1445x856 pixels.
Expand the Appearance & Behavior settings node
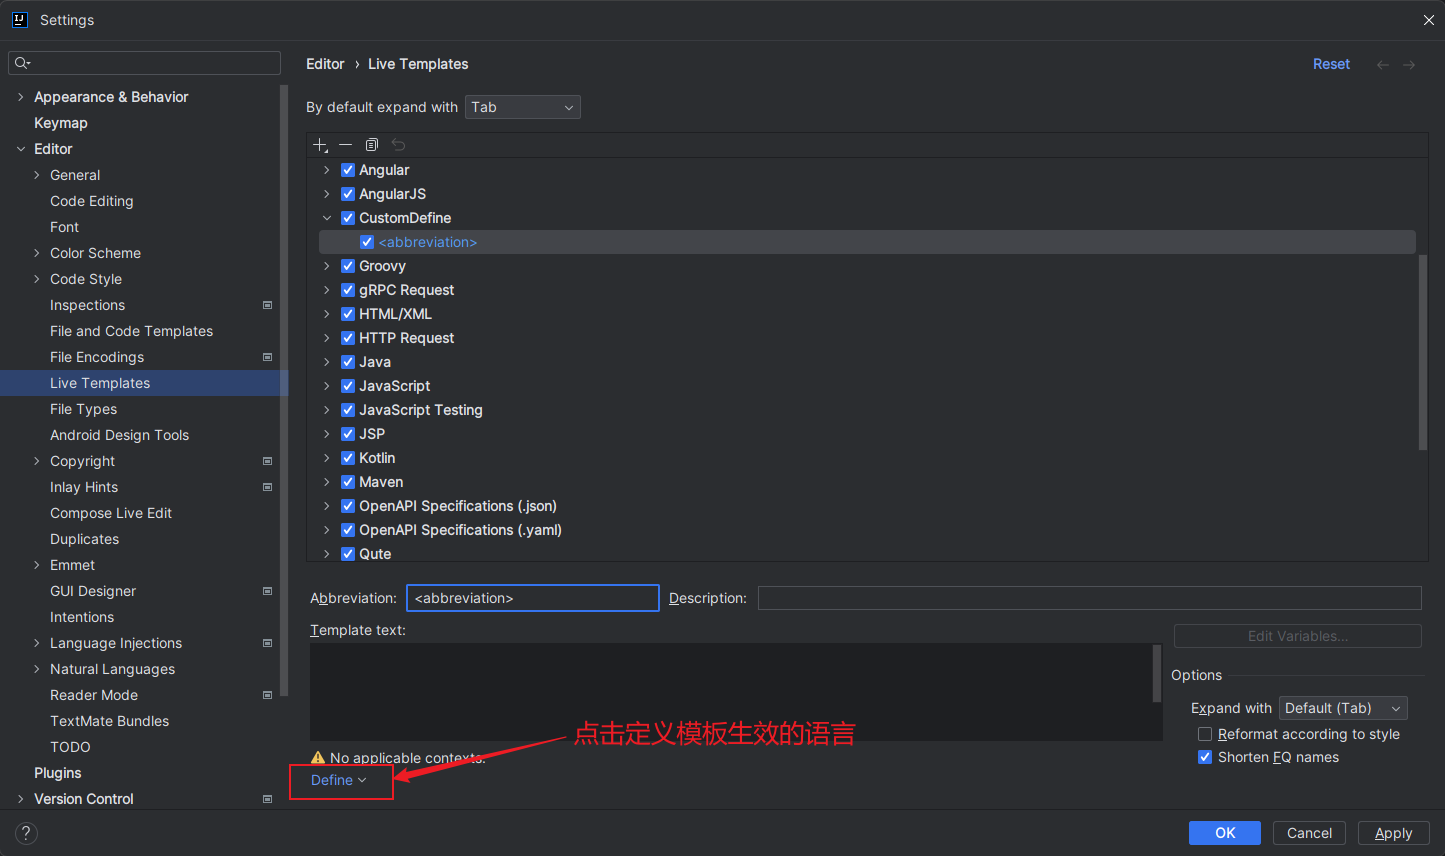coord(21,97)
